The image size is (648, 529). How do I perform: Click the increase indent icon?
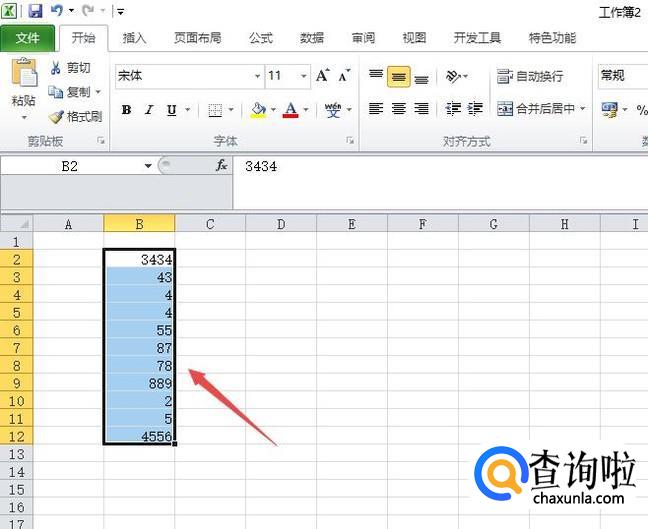point(475,109)
